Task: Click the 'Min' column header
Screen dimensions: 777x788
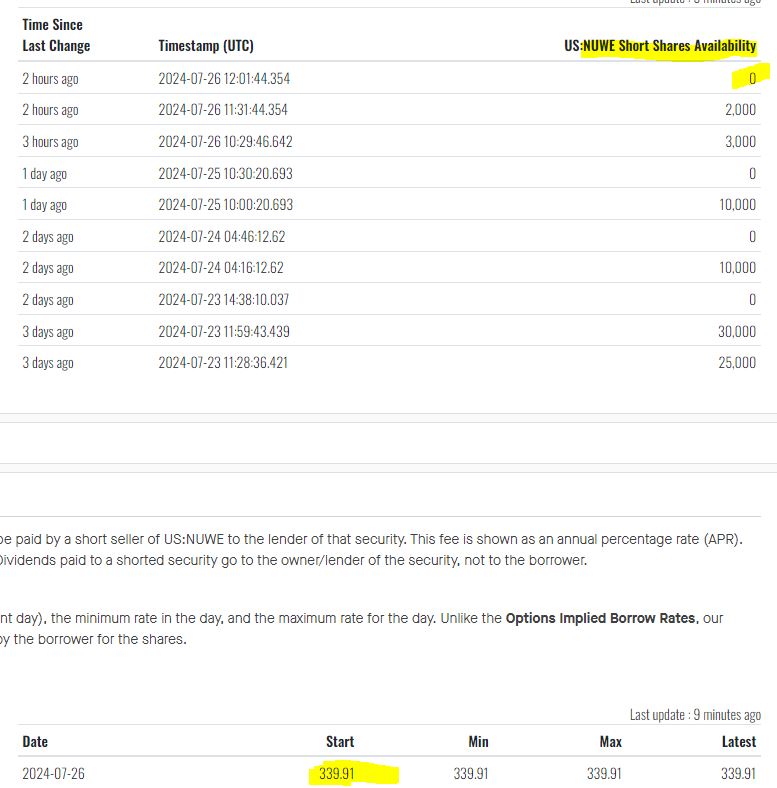Action: pyautogui.click(x=478, y=742)
